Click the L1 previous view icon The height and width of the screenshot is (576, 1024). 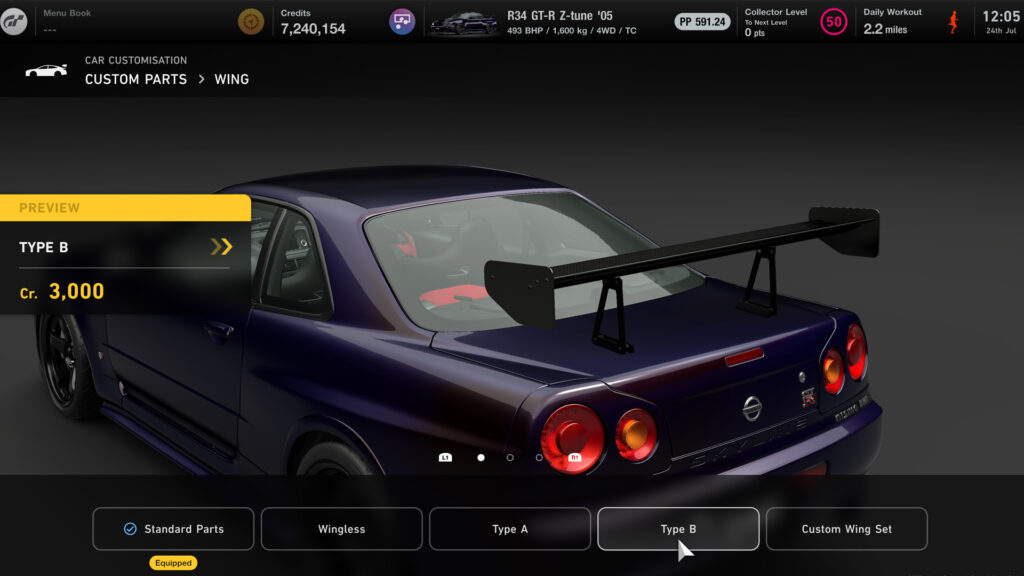(x=445, y=457)
